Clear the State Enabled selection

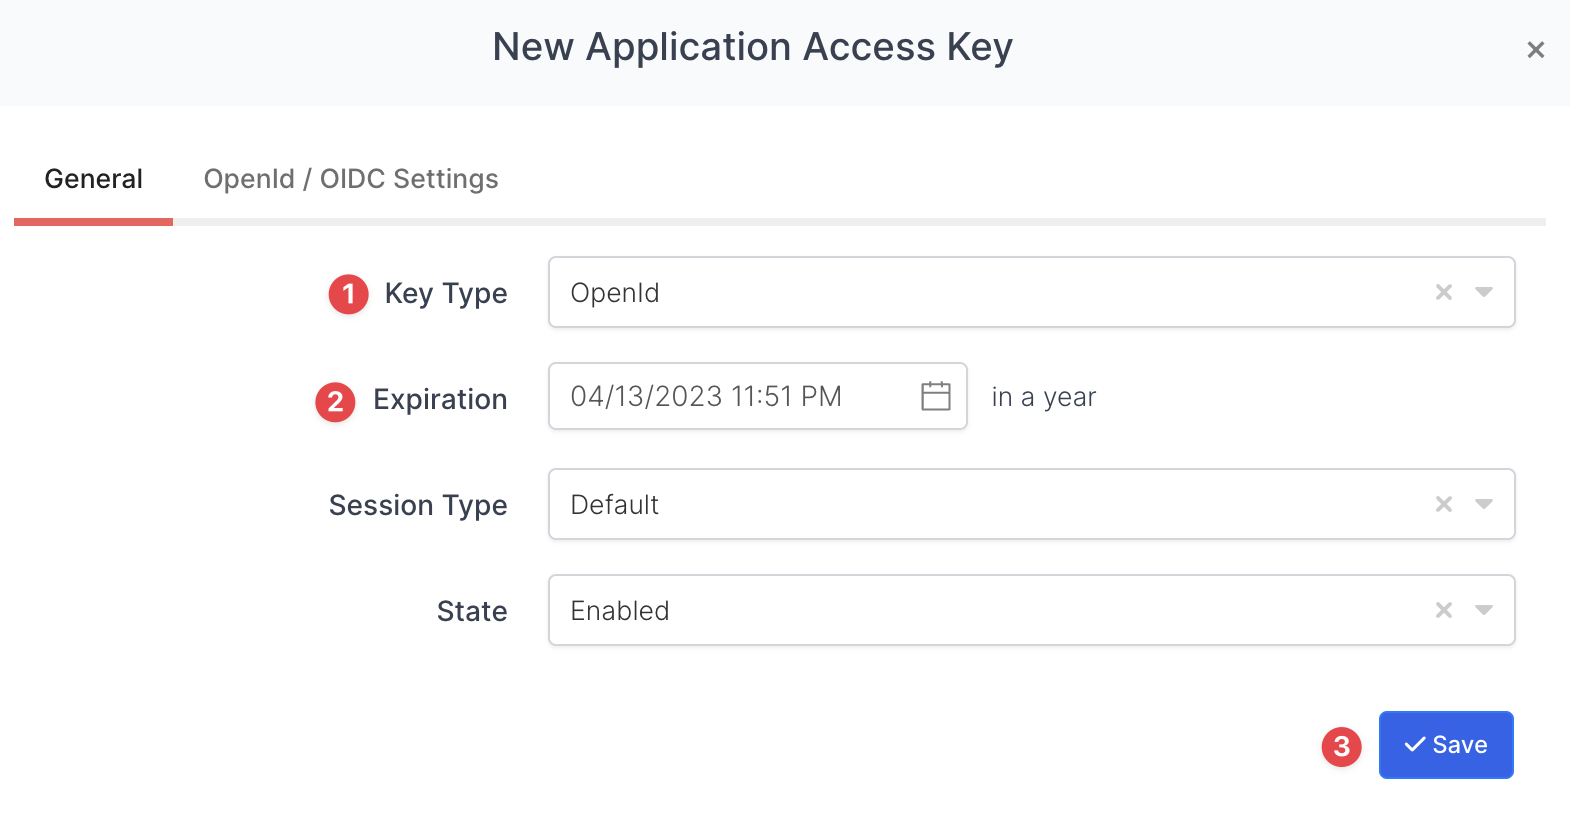click(x=1443, y=610)
